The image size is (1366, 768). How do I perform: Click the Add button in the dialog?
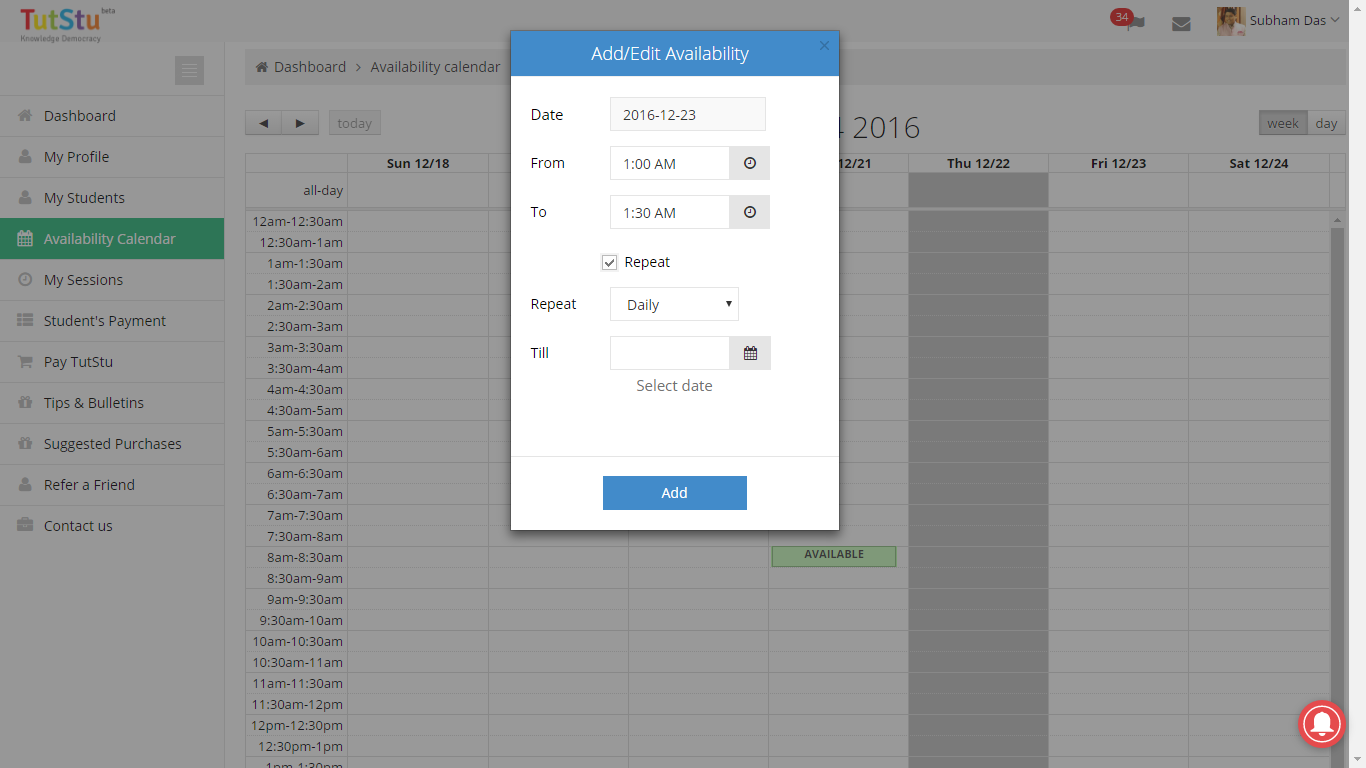675,493
